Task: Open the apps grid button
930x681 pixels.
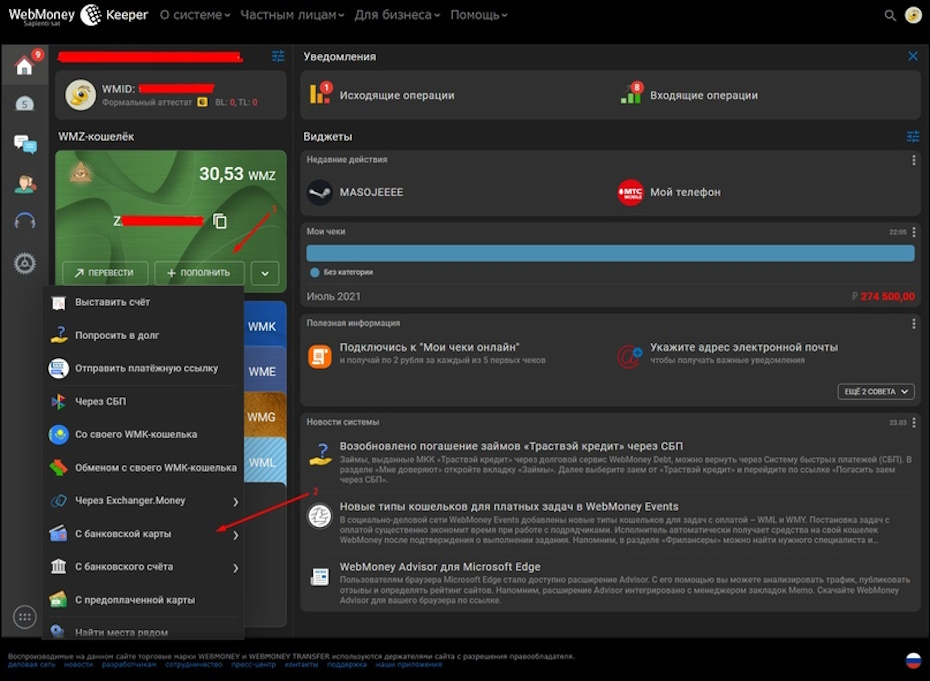Action: [x=24, y=617]
